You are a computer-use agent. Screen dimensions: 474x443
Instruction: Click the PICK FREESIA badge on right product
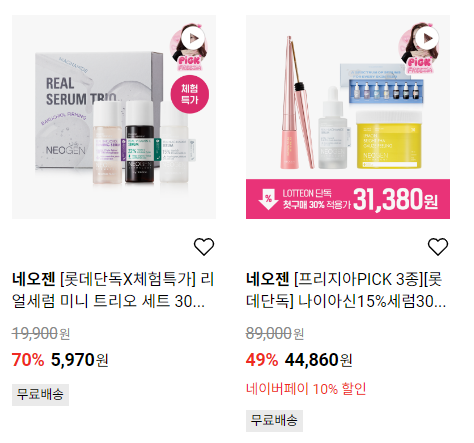coord(420,65)
